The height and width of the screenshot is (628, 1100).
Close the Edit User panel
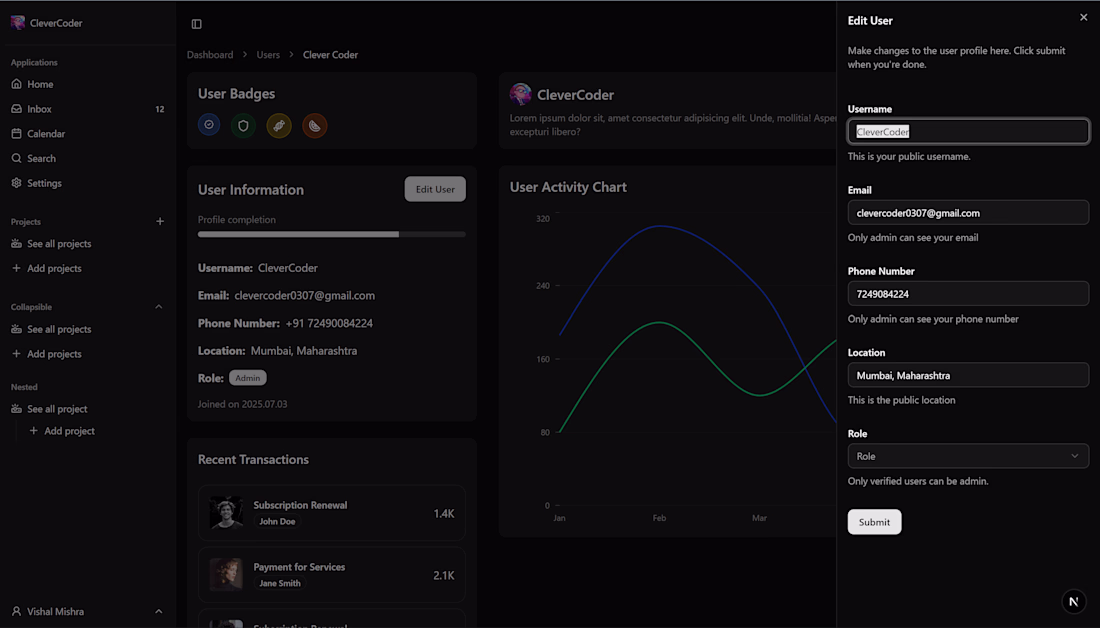(1083, 18)
